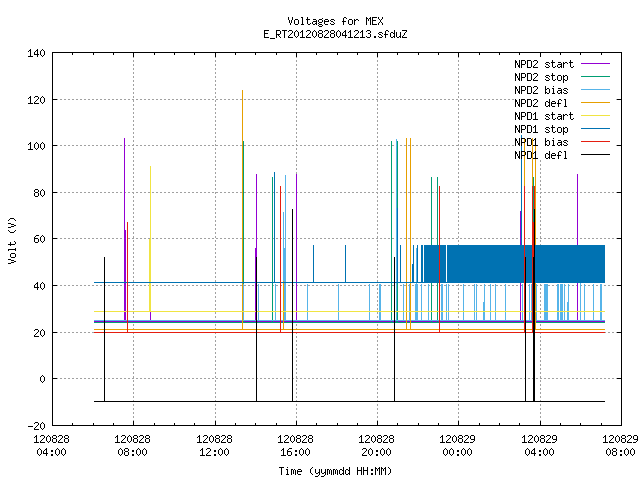Click the x-axis tick '120828 16:00'
Image resolution: width=640 pixels, height=480 pixels.
pyautogui.click(x=295, y=446)
